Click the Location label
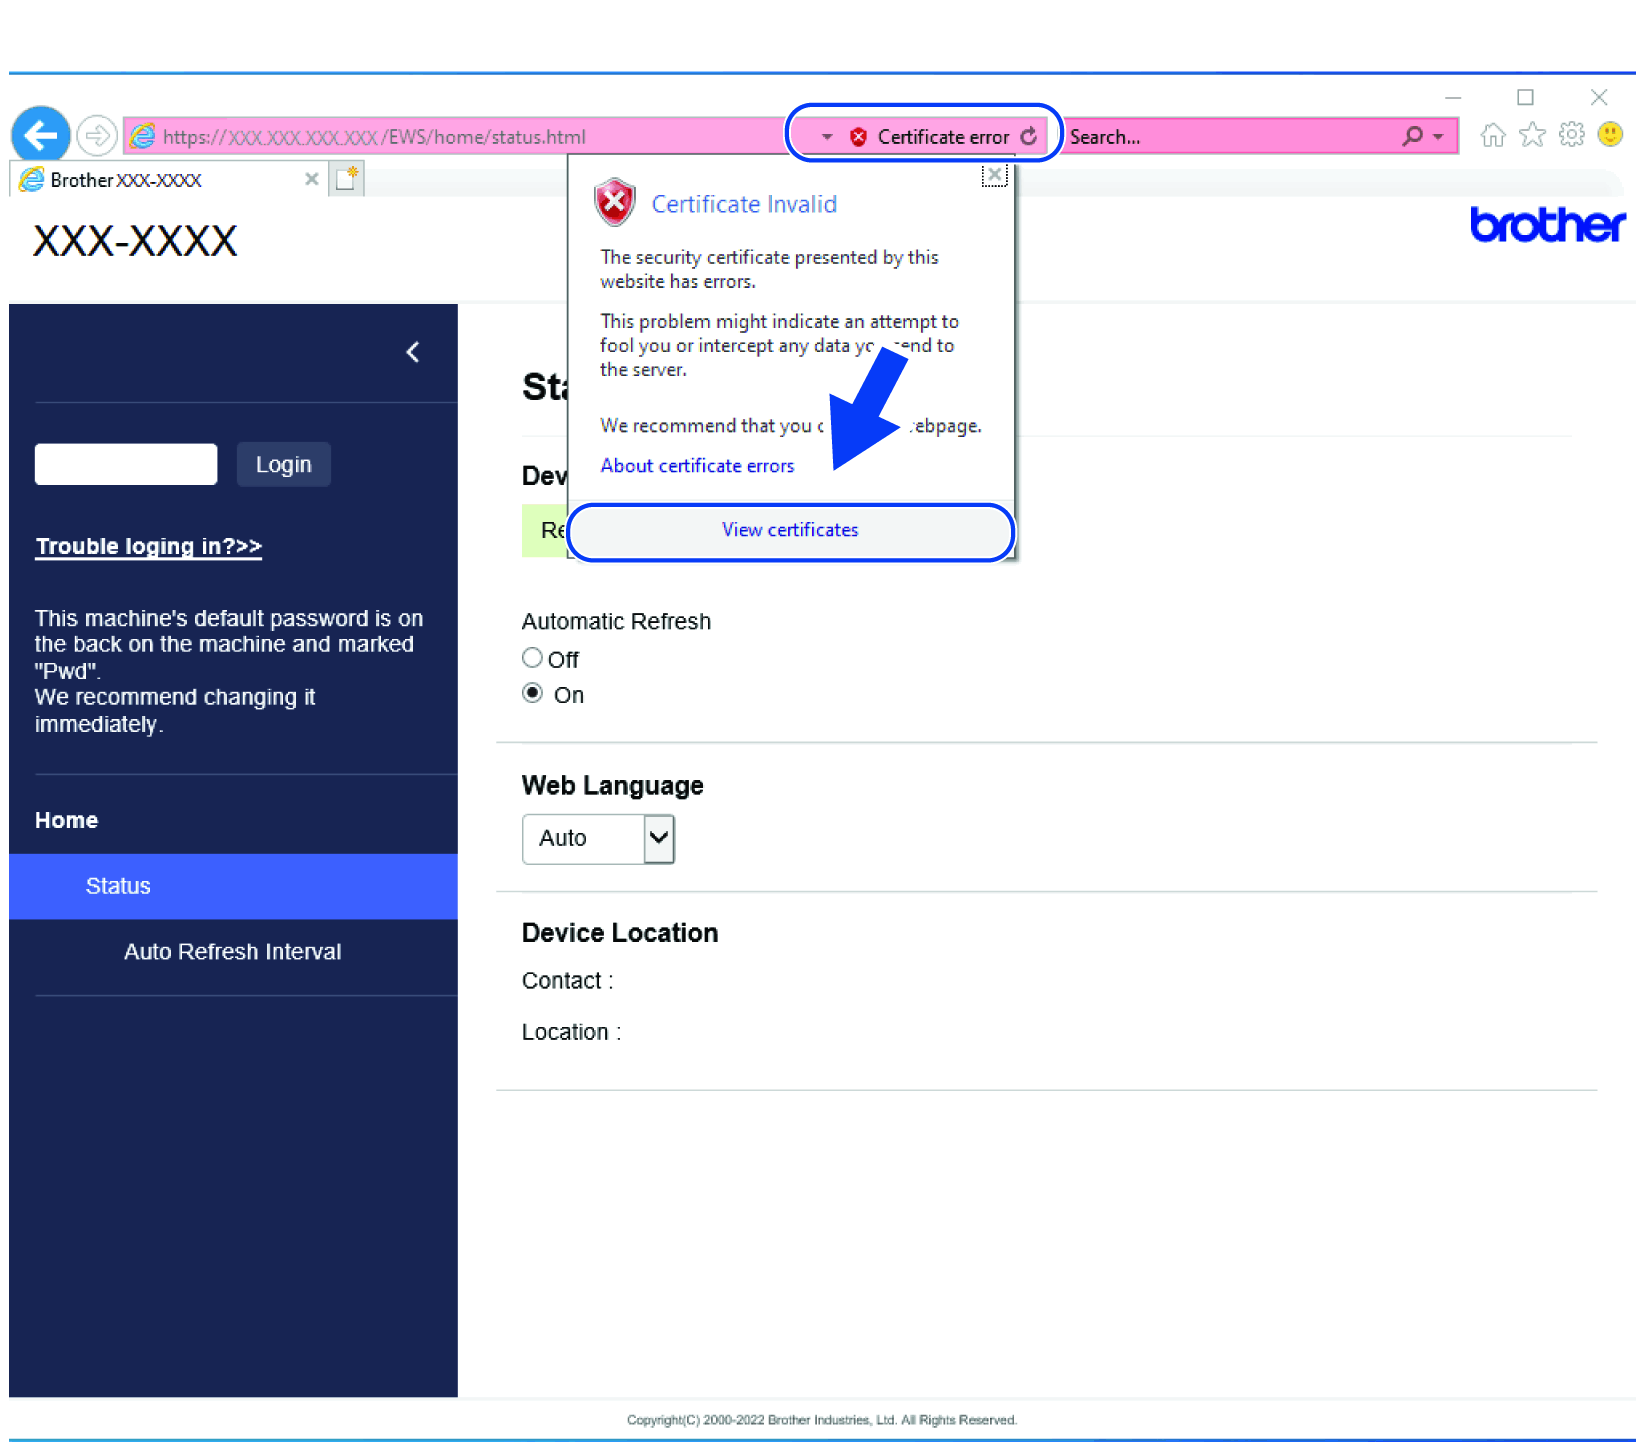The height and width of the screenshot is (1455, 1650). [571, 1033]
